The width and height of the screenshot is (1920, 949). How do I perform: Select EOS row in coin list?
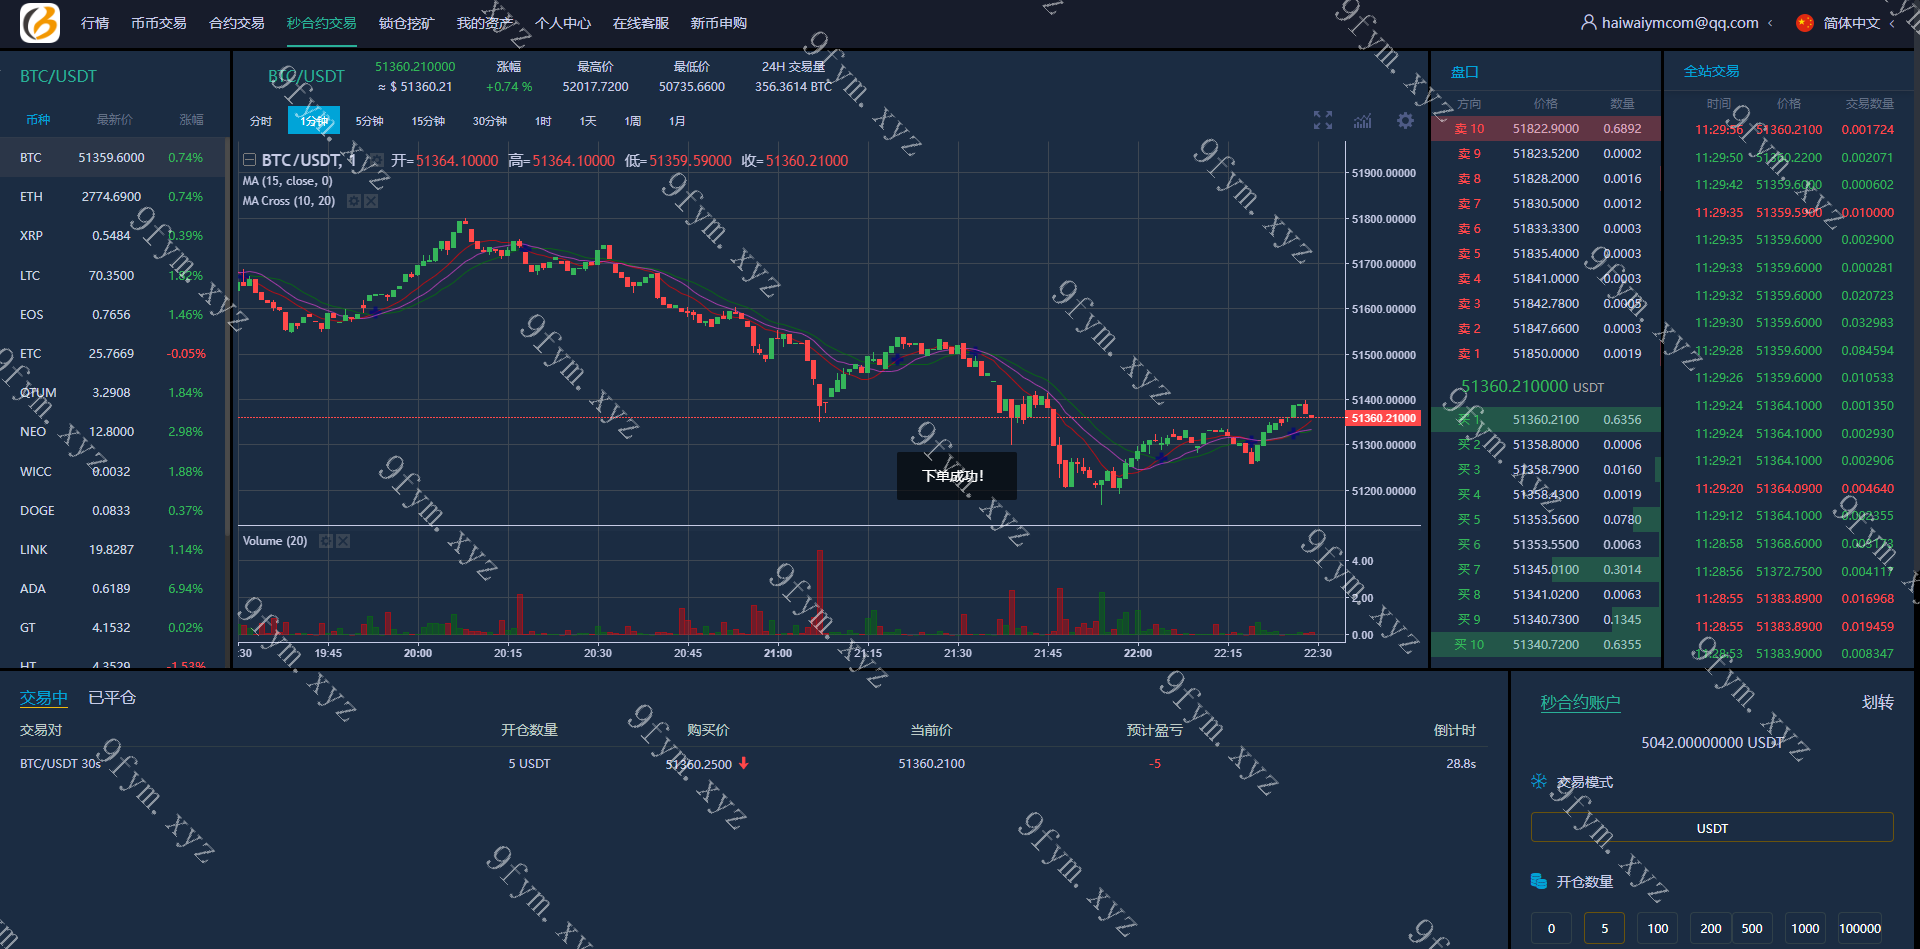pyautogui.click(x=112, y=314)
